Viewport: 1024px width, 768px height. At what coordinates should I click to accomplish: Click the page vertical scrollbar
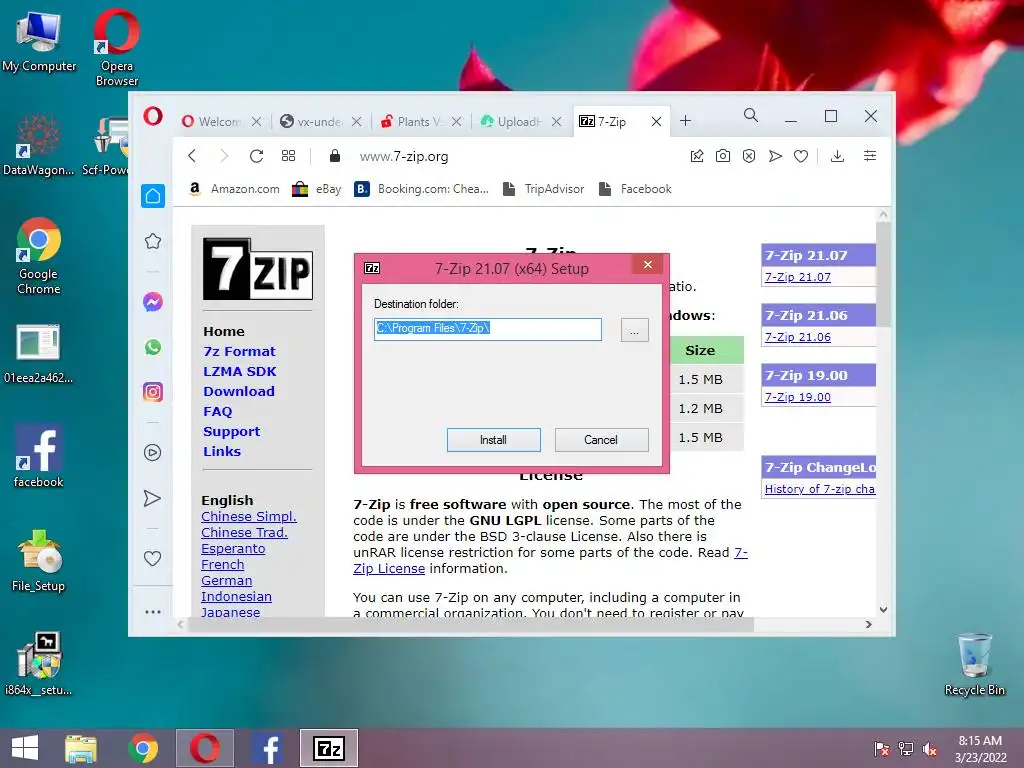click(x=883, y=274)
